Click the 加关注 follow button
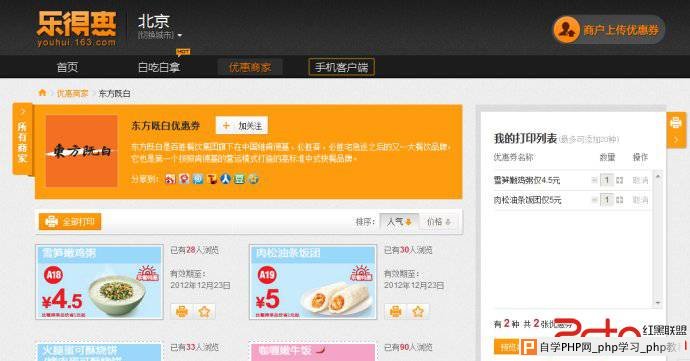Image resolution: width=690 pixels, height=361 pixels. (242, 125)
